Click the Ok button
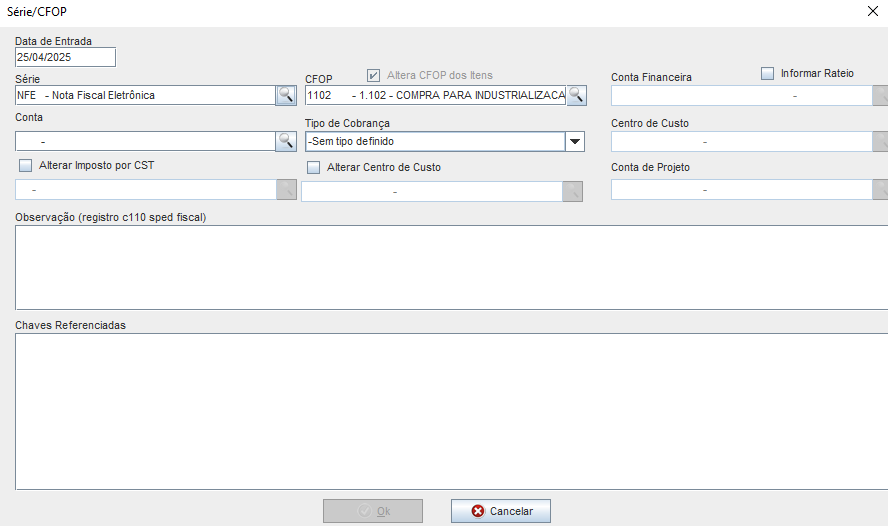 tap(373, 511)
